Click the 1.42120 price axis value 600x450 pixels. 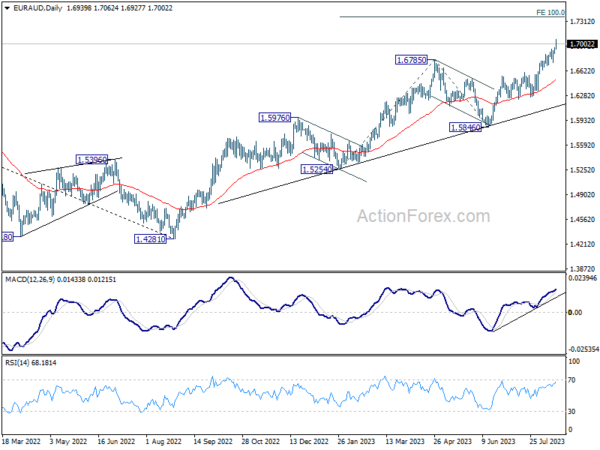(x=582, y=244)
